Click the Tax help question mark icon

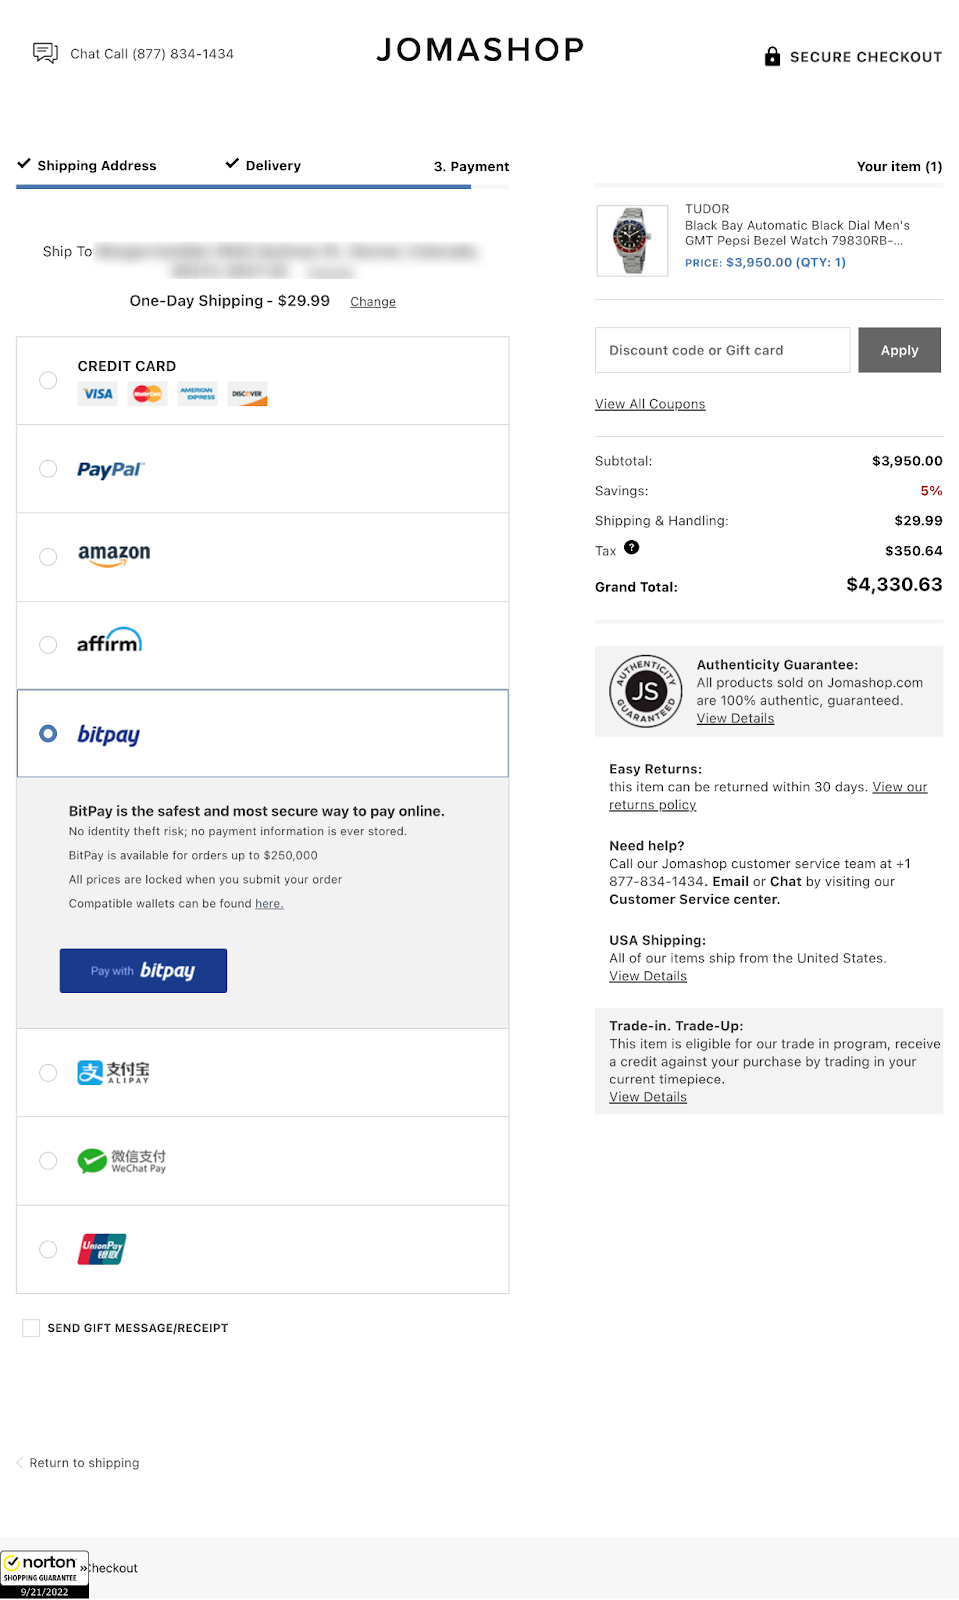pyautogui.click(x=631, y=547)
